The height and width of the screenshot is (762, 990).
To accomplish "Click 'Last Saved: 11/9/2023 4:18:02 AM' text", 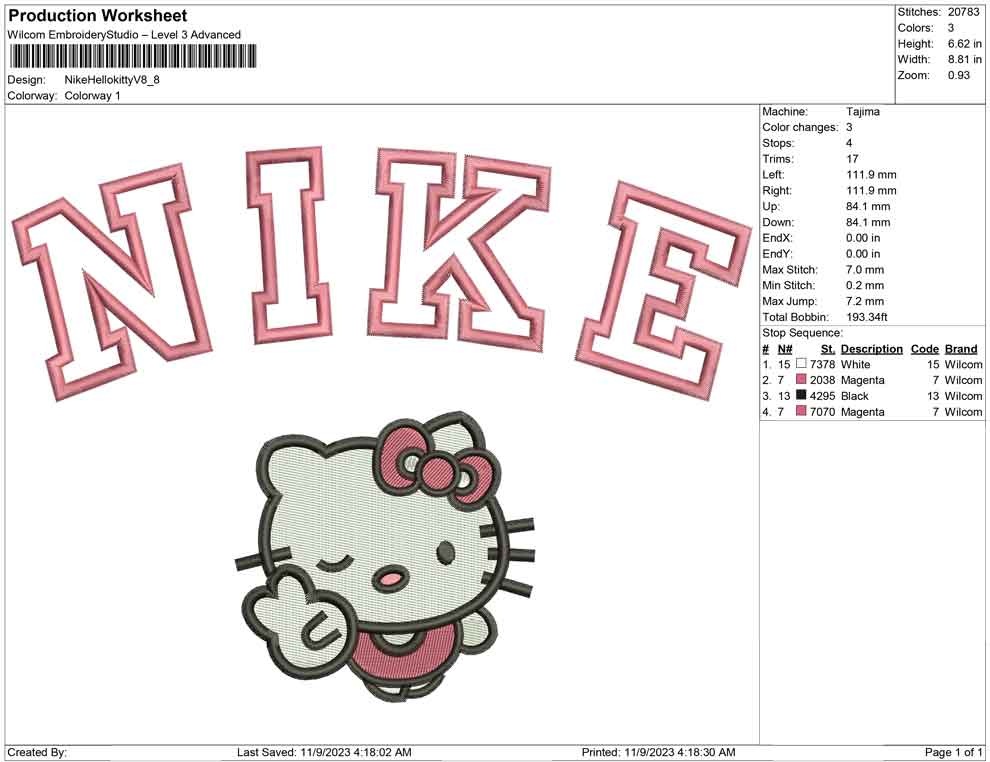I will point(324,752).
